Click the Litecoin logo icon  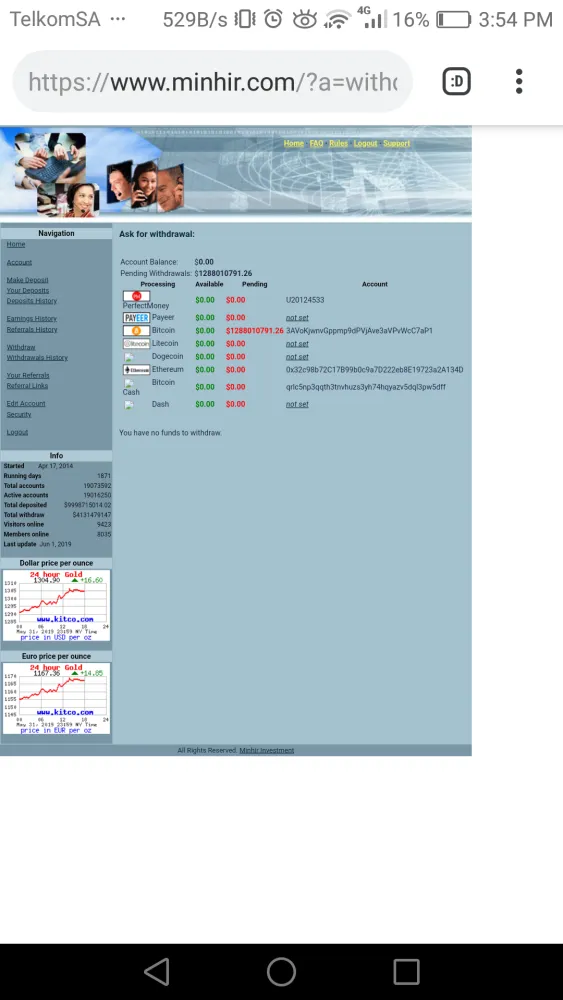pyautogui.click(x=136, y=344)
